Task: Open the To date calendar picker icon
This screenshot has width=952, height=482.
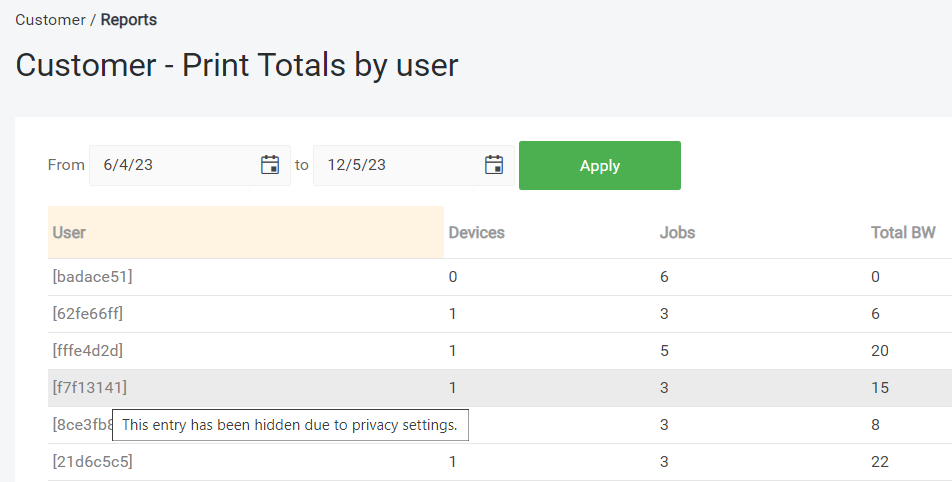Action: click(x=493, y=165)
